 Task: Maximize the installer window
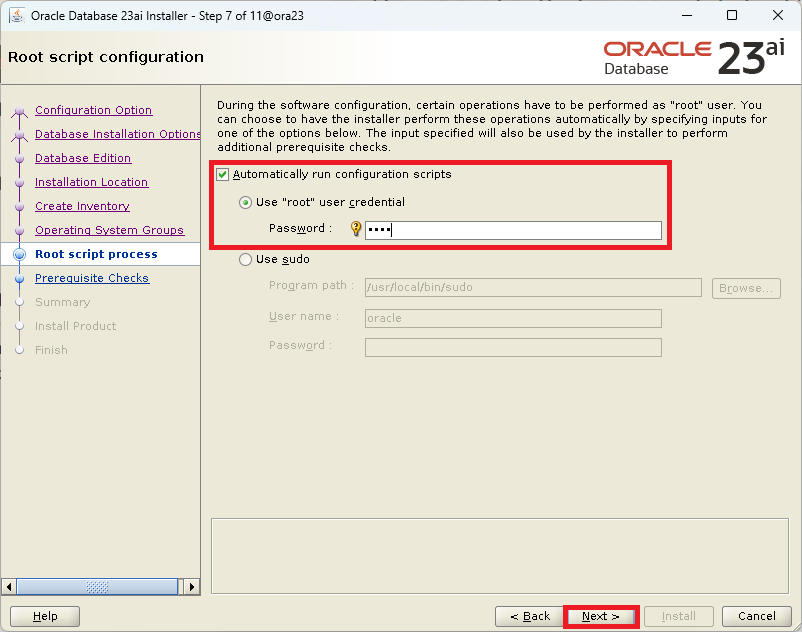(732, 15)
